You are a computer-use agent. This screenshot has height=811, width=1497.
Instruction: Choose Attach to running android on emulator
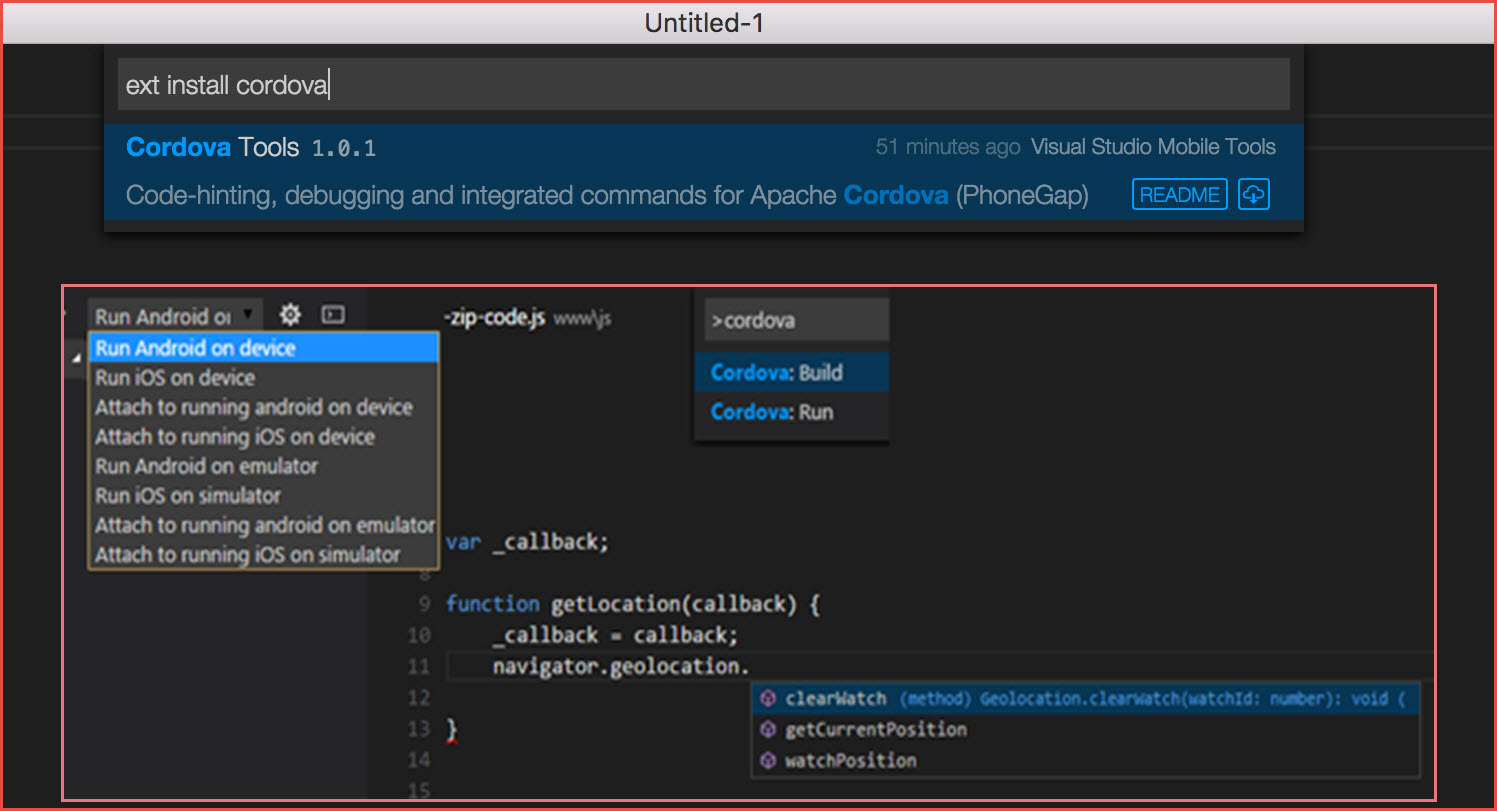[264, 525]
